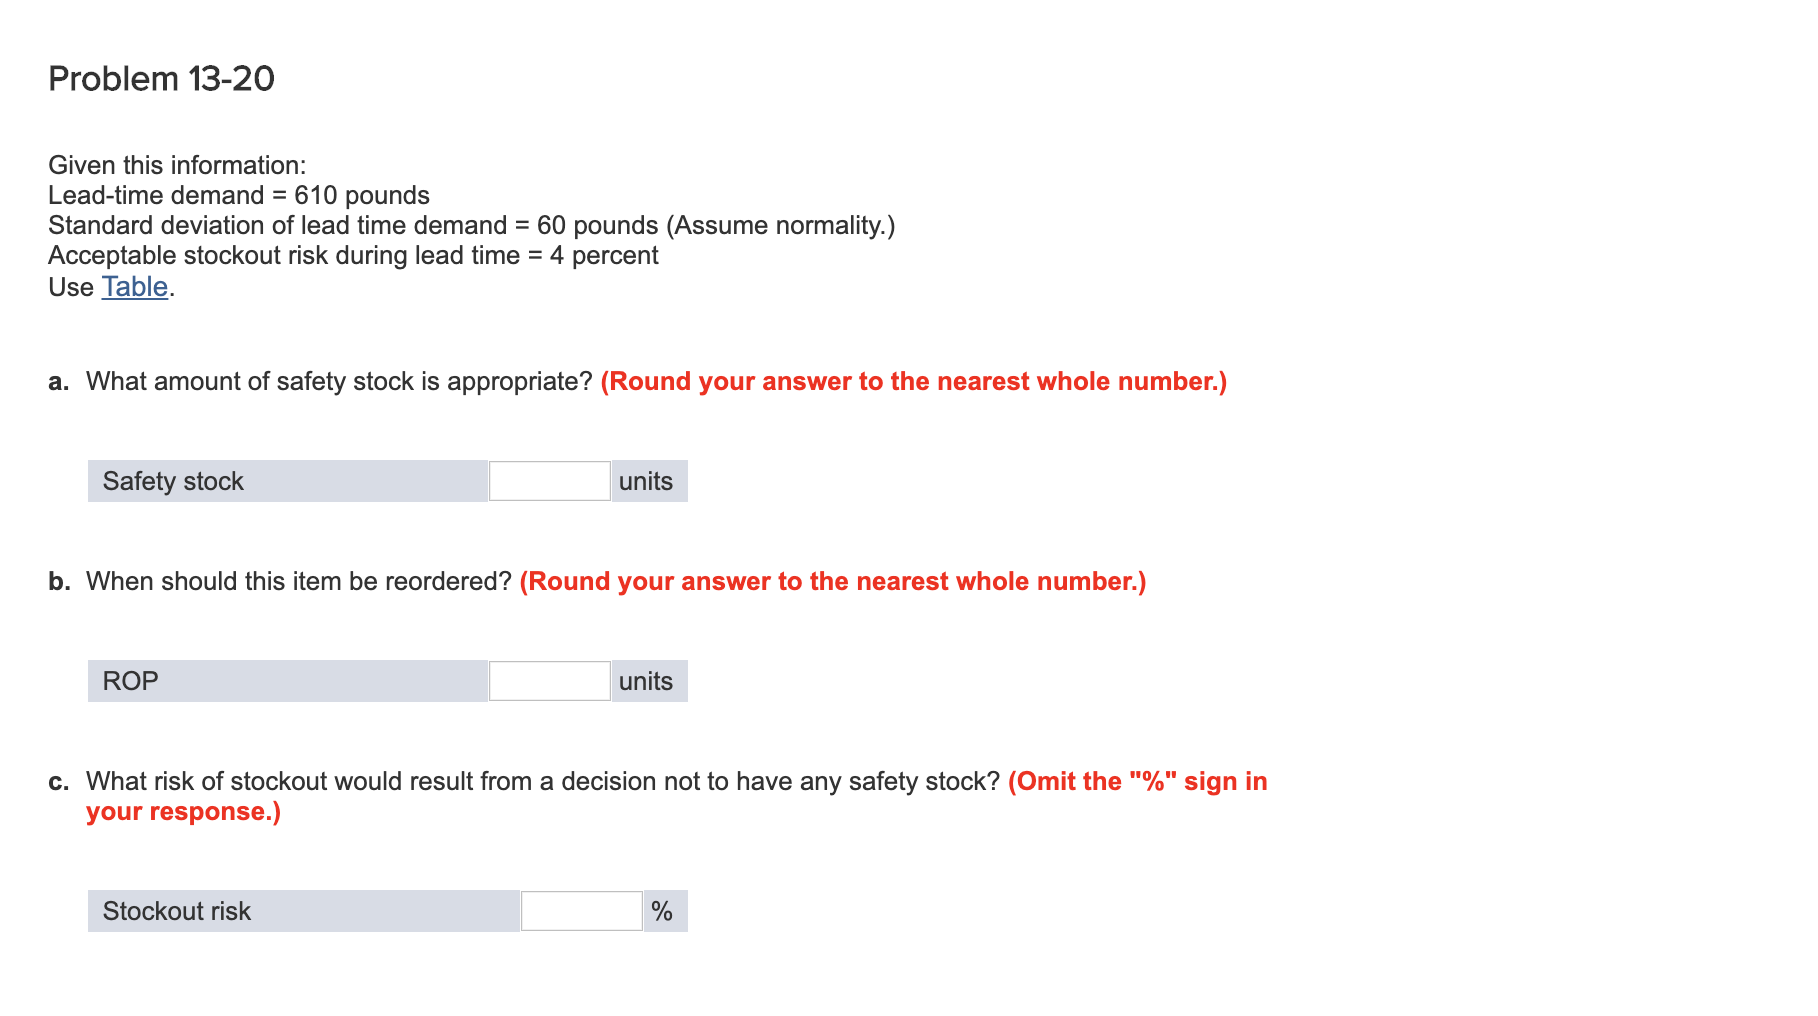Click the Acceptable stockout risk text line

click(353, 255)
